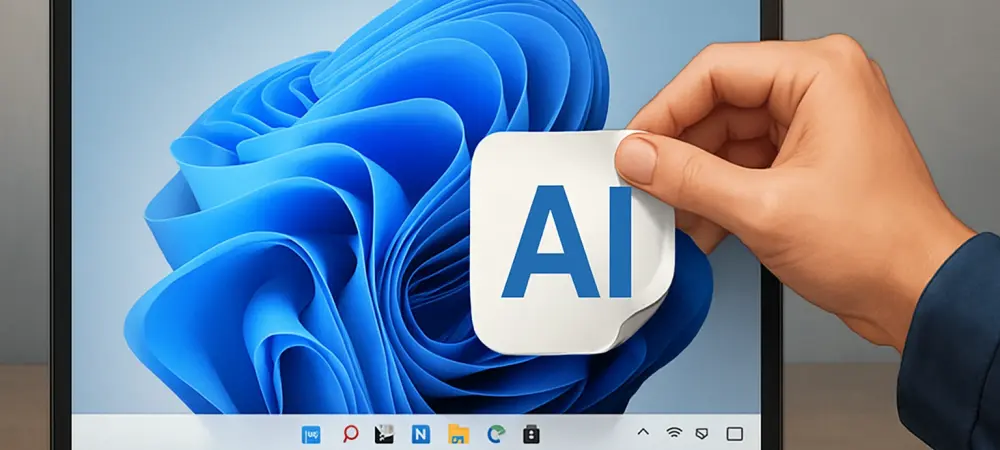
Task: Open the dark store bag icon
Action: point(532,434)
